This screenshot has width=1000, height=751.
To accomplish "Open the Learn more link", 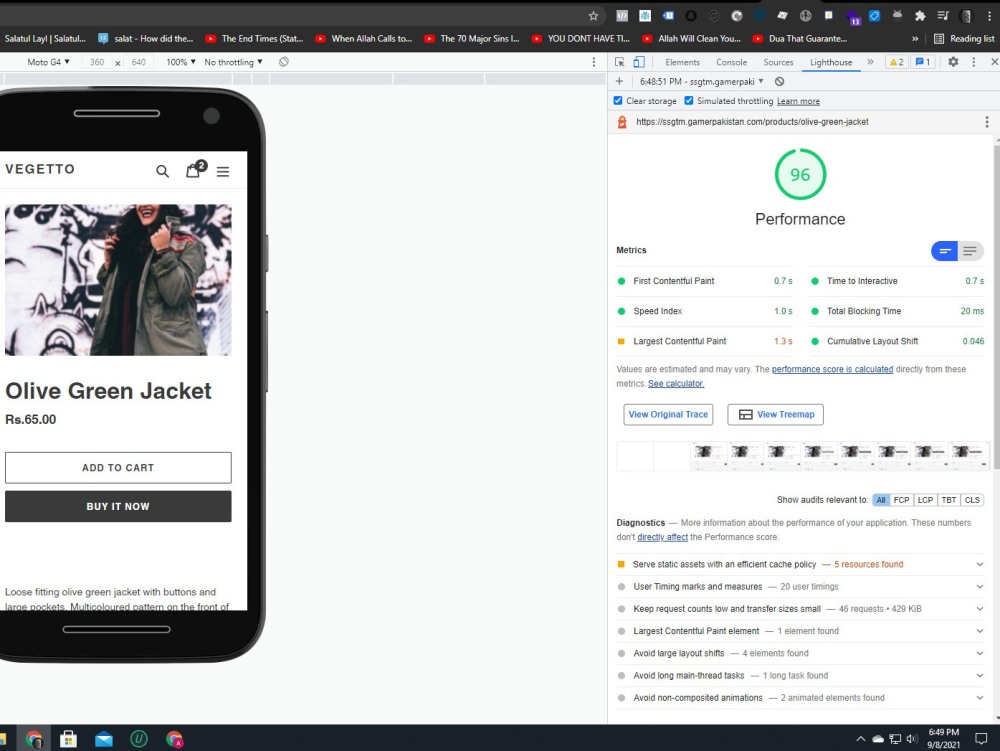I will tap(798, 101).
